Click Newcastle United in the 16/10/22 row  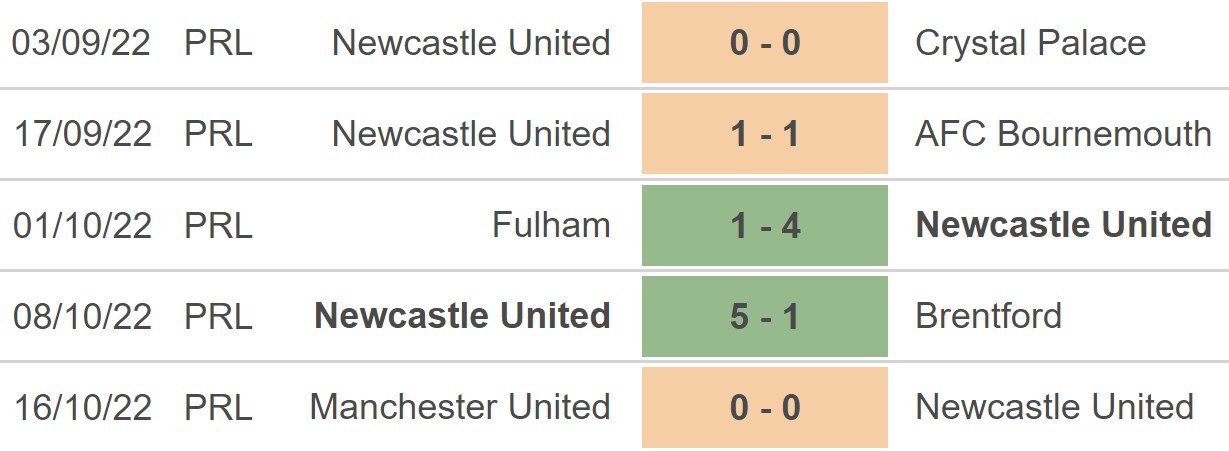pos(1054,407)
